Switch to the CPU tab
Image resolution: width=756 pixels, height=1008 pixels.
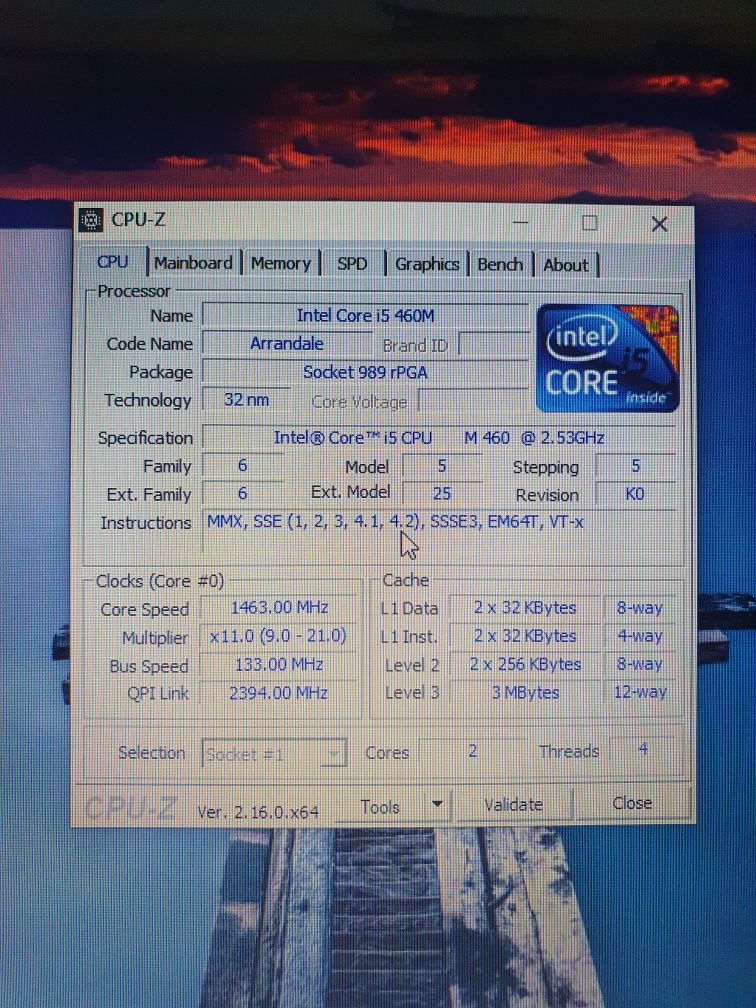[113, 262]
